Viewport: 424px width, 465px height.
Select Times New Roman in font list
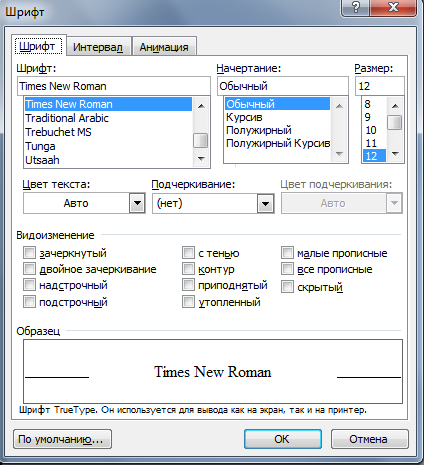108,104
